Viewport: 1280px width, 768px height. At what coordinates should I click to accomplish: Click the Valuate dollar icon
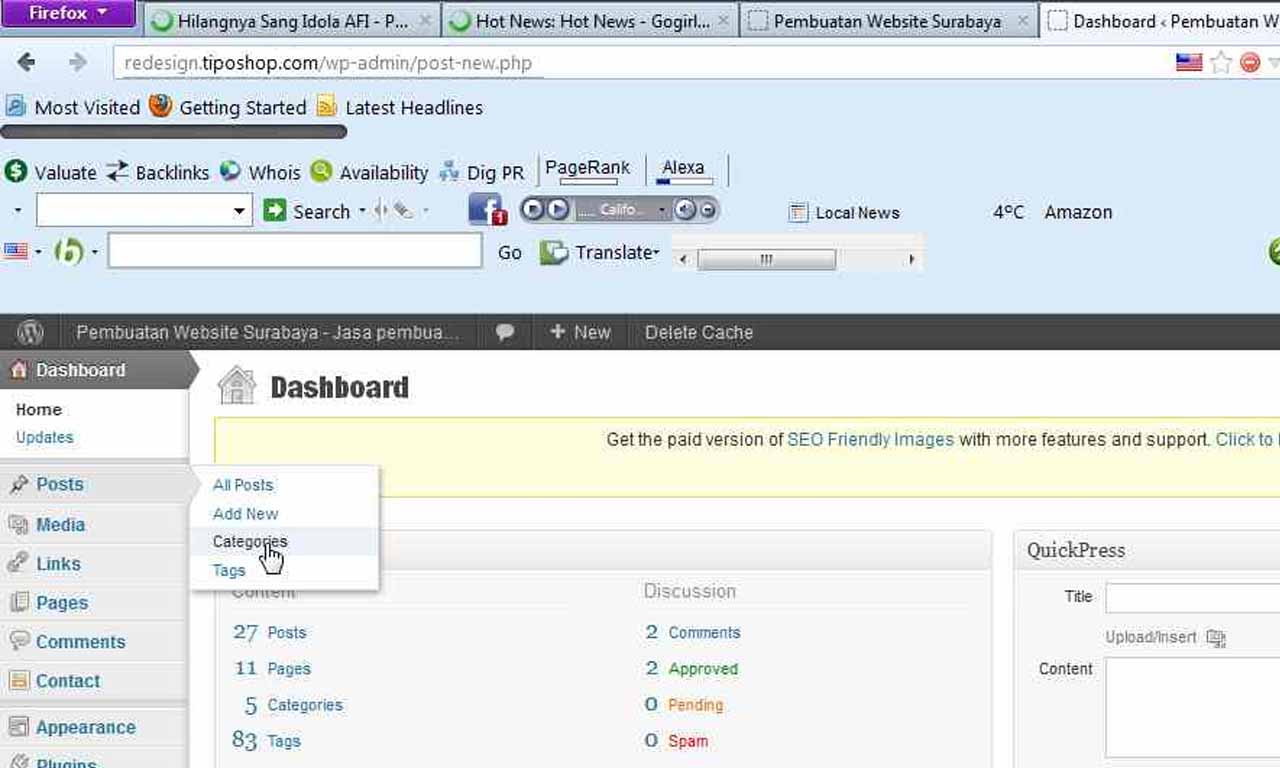16,171
